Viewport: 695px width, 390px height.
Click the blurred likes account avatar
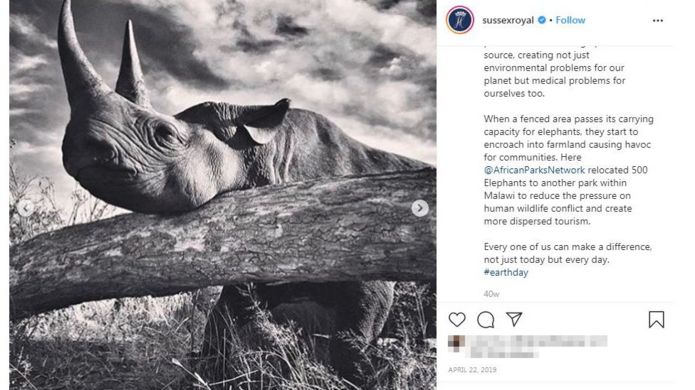(x=456, y=343)
